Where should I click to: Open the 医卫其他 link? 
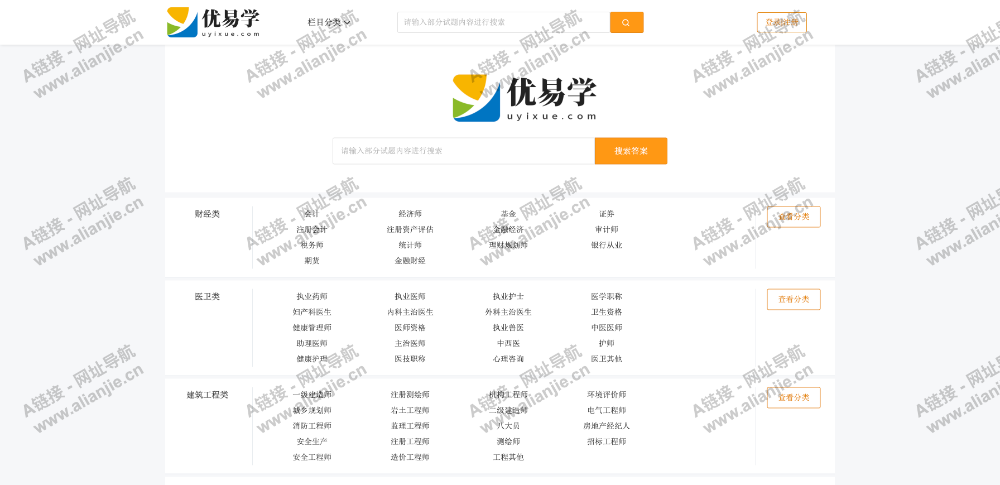click(x=607, y=359)
